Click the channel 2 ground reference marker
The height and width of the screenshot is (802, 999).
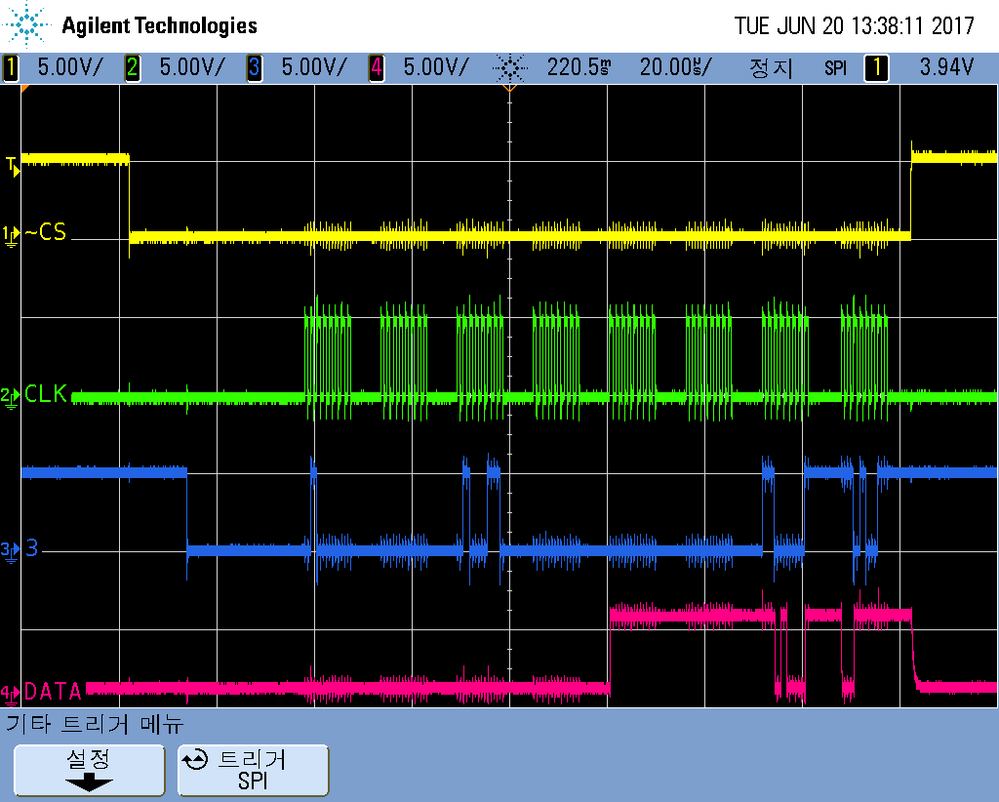pyautogui.click(x=11, y=396)
